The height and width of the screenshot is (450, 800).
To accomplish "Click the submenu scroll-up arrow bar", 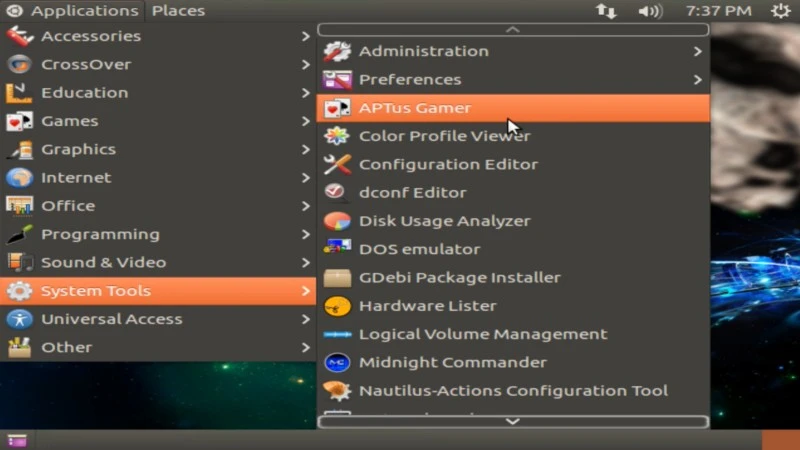I will tap(513, 30).
